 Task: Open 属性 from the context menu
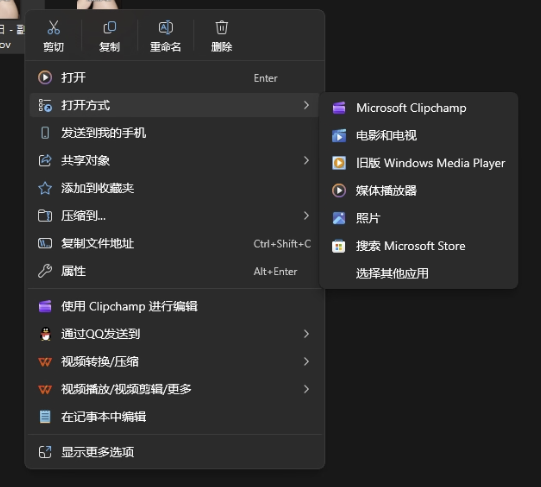point(175,271)
